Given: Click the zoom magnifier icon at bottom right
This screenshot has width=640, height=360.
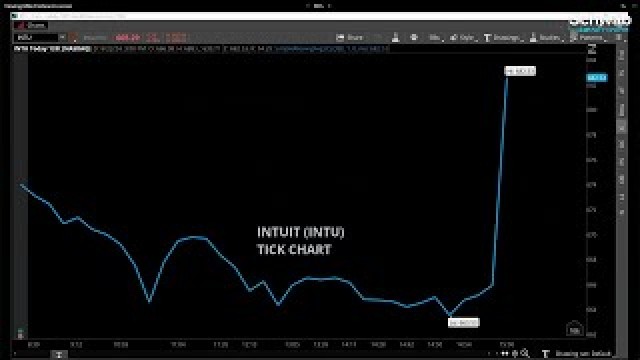Looking at the screenshot, I should tap(525, 353).
